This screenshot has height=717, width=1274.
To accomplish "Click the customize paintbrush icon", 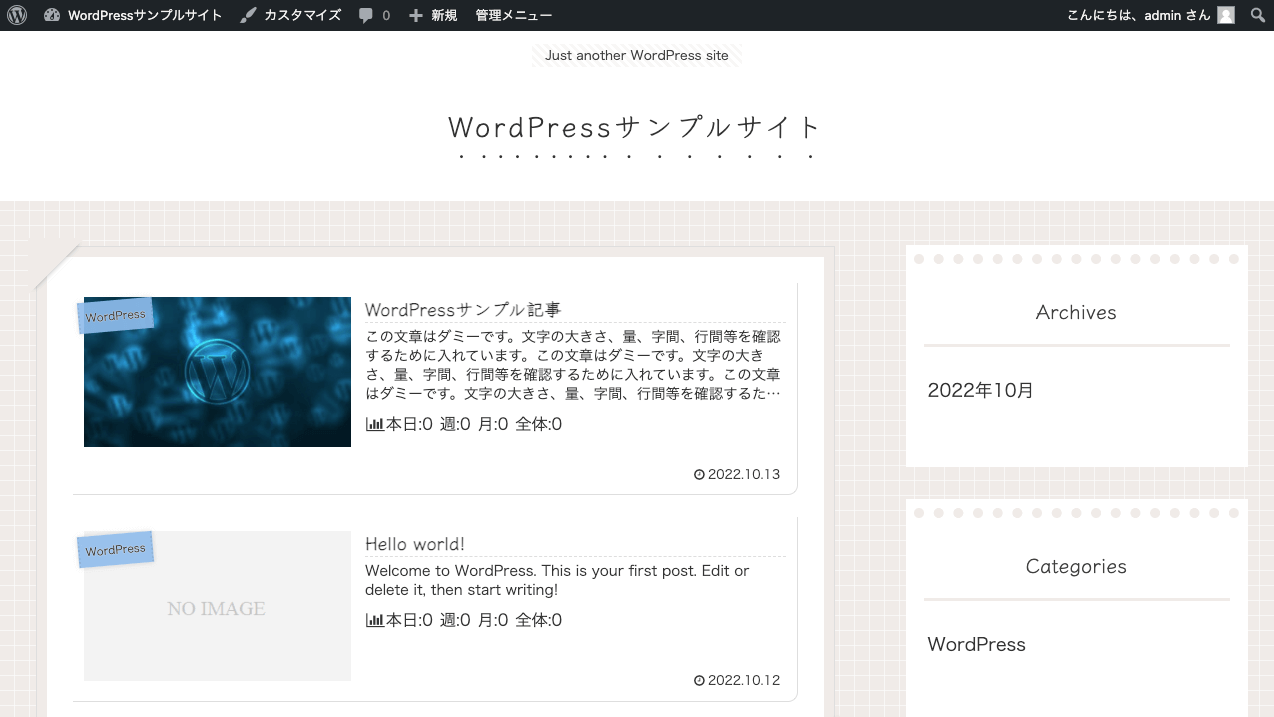I will pyautogui.click(x=248, y=15).
